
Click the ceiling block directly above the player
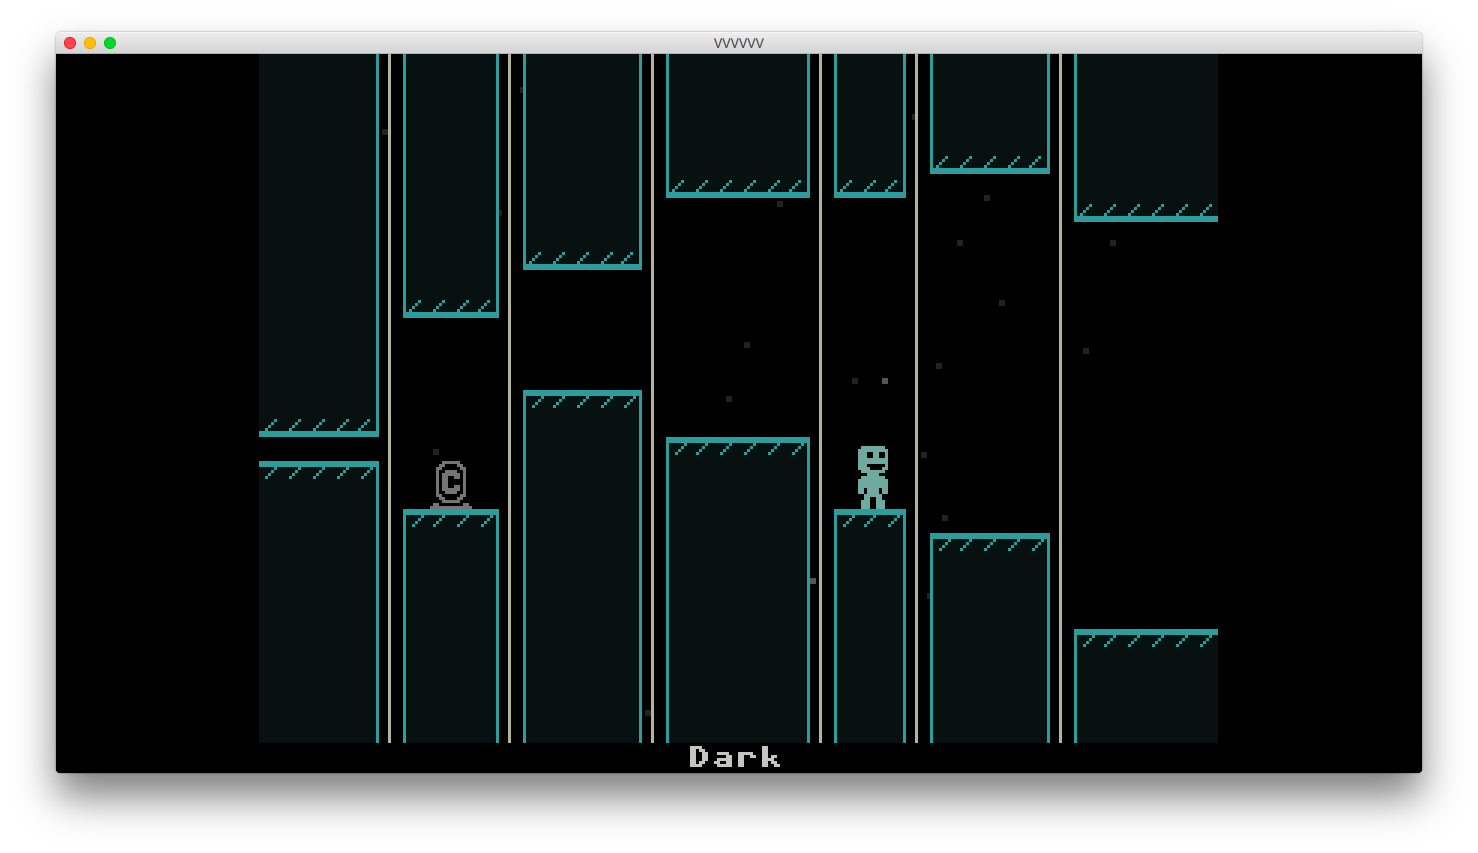(869, 125)
